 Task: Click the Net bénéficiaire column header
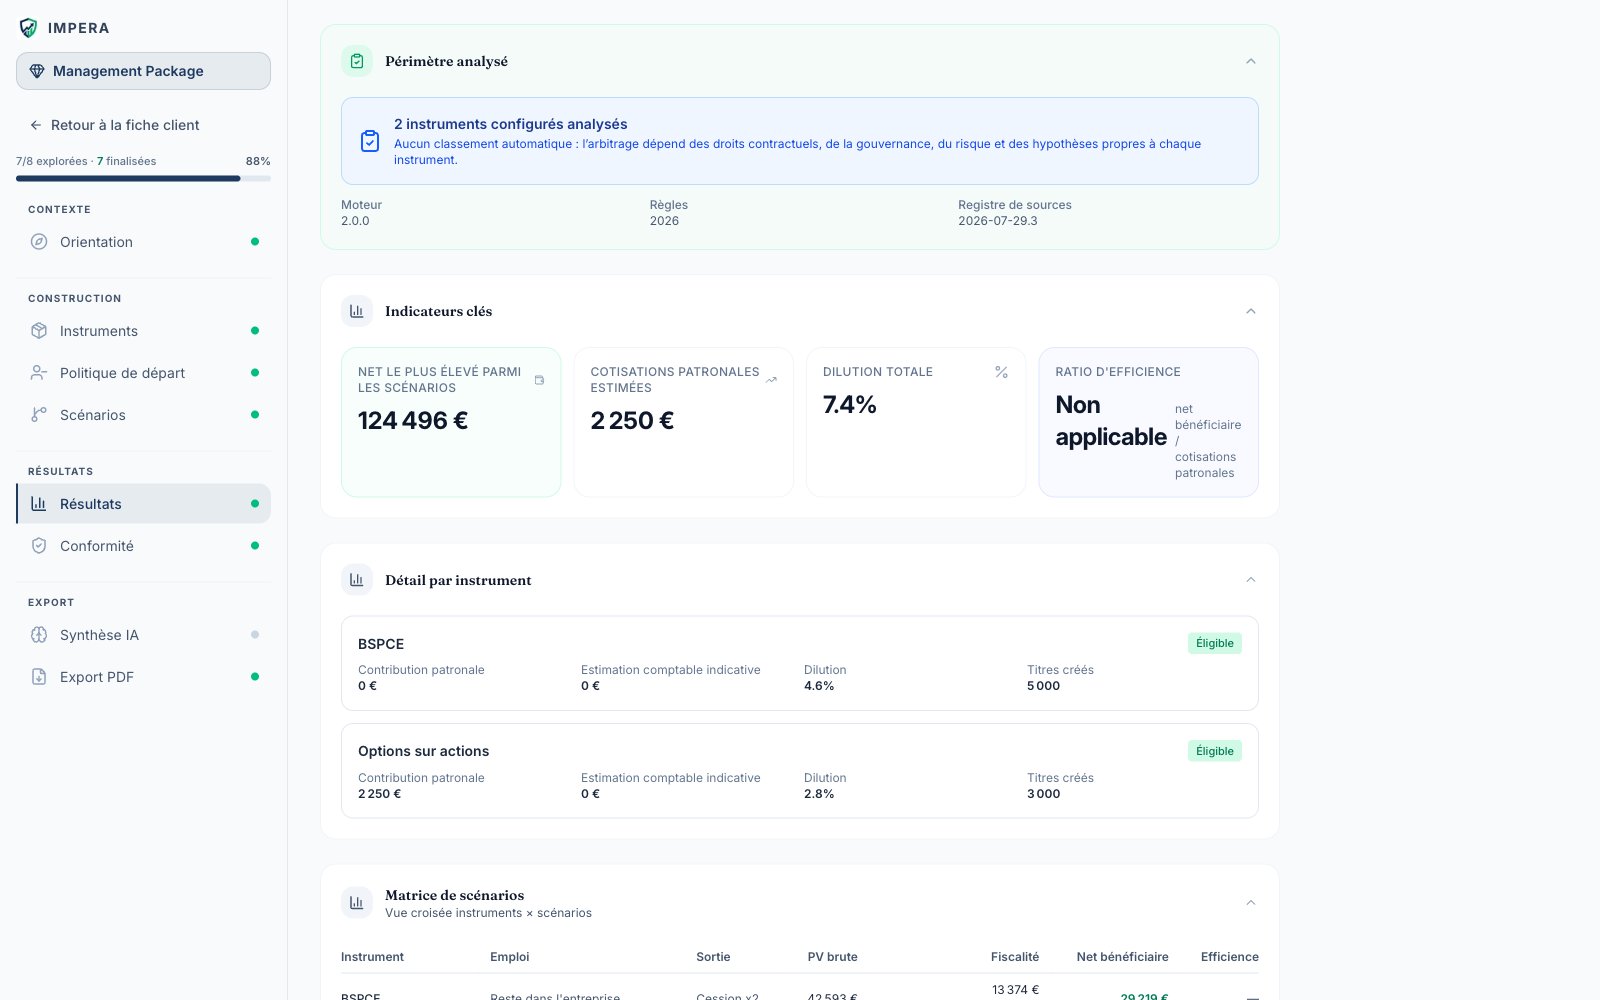tap(1122, 957)
